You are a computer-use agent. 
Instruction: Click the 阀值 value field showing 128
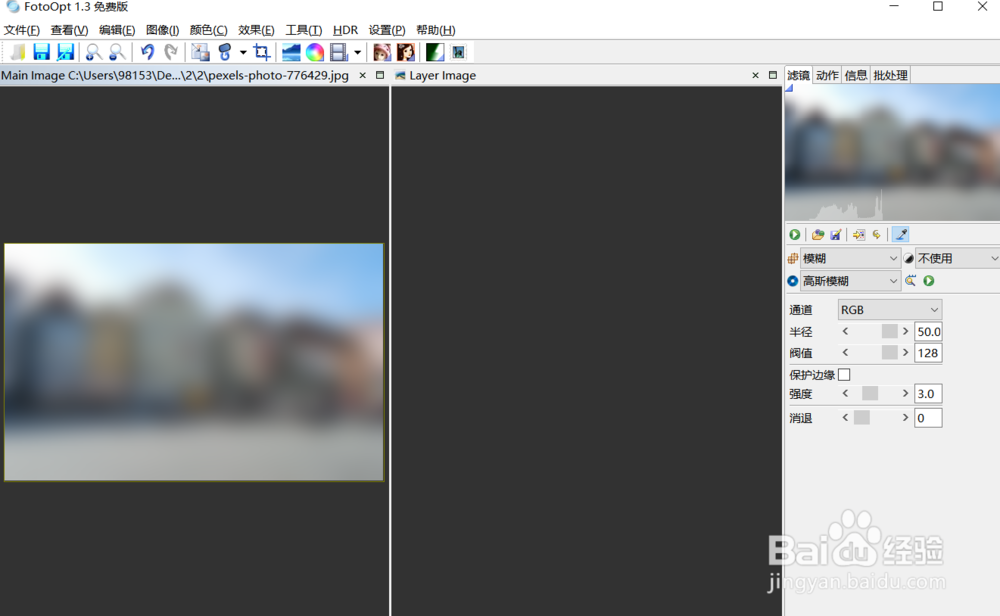pyautogui.click(x=928, y=353)
